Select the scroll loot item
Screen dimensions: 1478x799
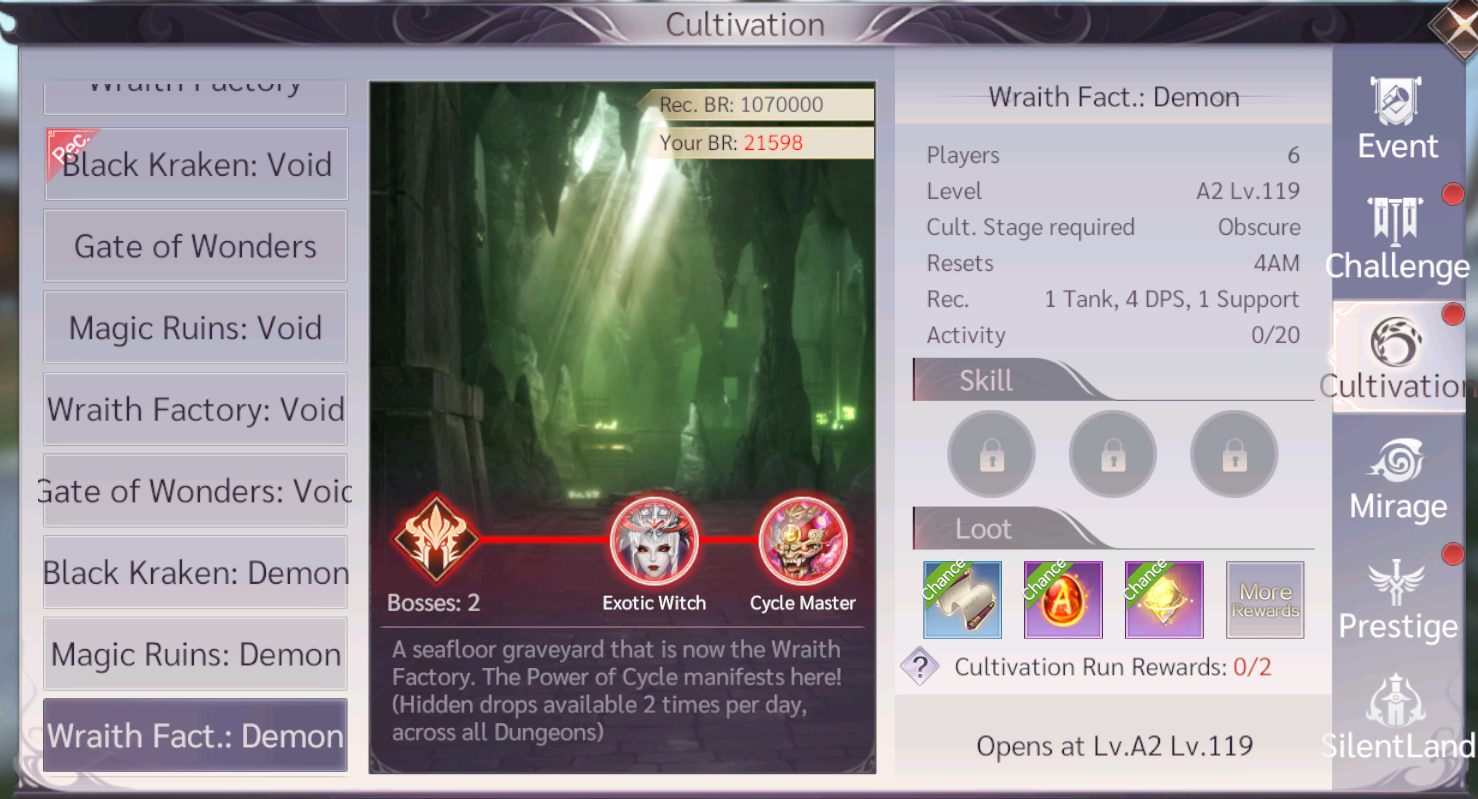point(962,599)
